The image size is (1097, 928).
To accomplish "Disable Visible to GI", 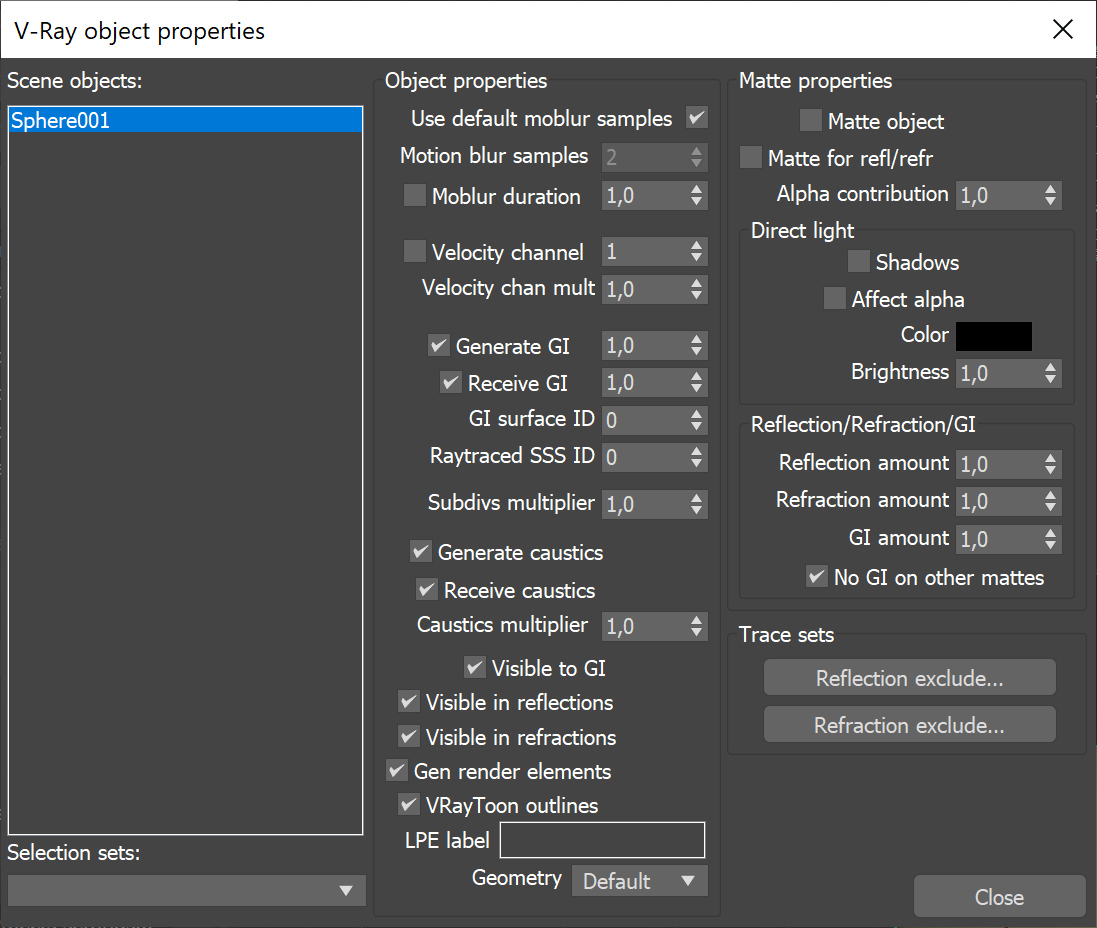I will tap(475, 667).
